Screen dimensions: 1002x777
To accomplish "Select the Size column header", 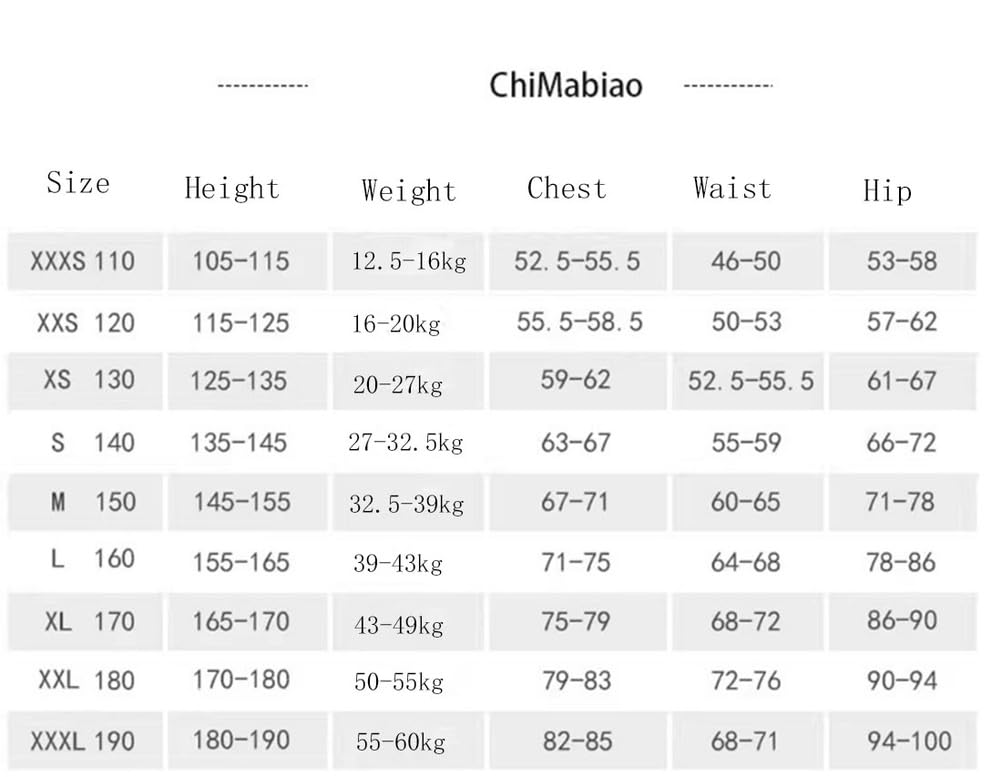I will click(78, 183).
